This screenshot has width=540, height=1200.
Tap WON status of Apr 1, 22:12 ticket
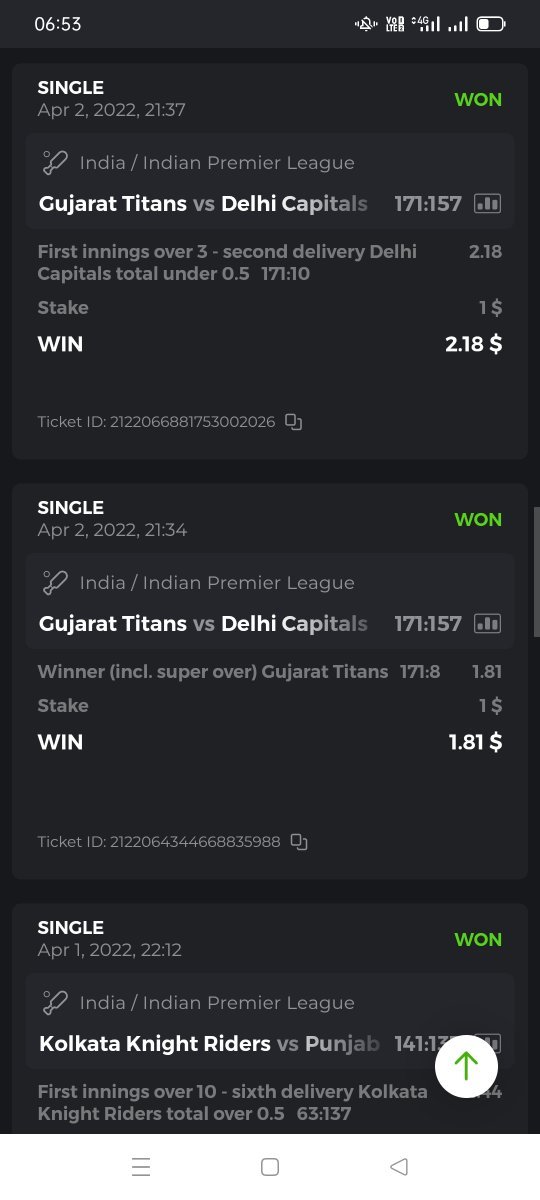(478, 939)
